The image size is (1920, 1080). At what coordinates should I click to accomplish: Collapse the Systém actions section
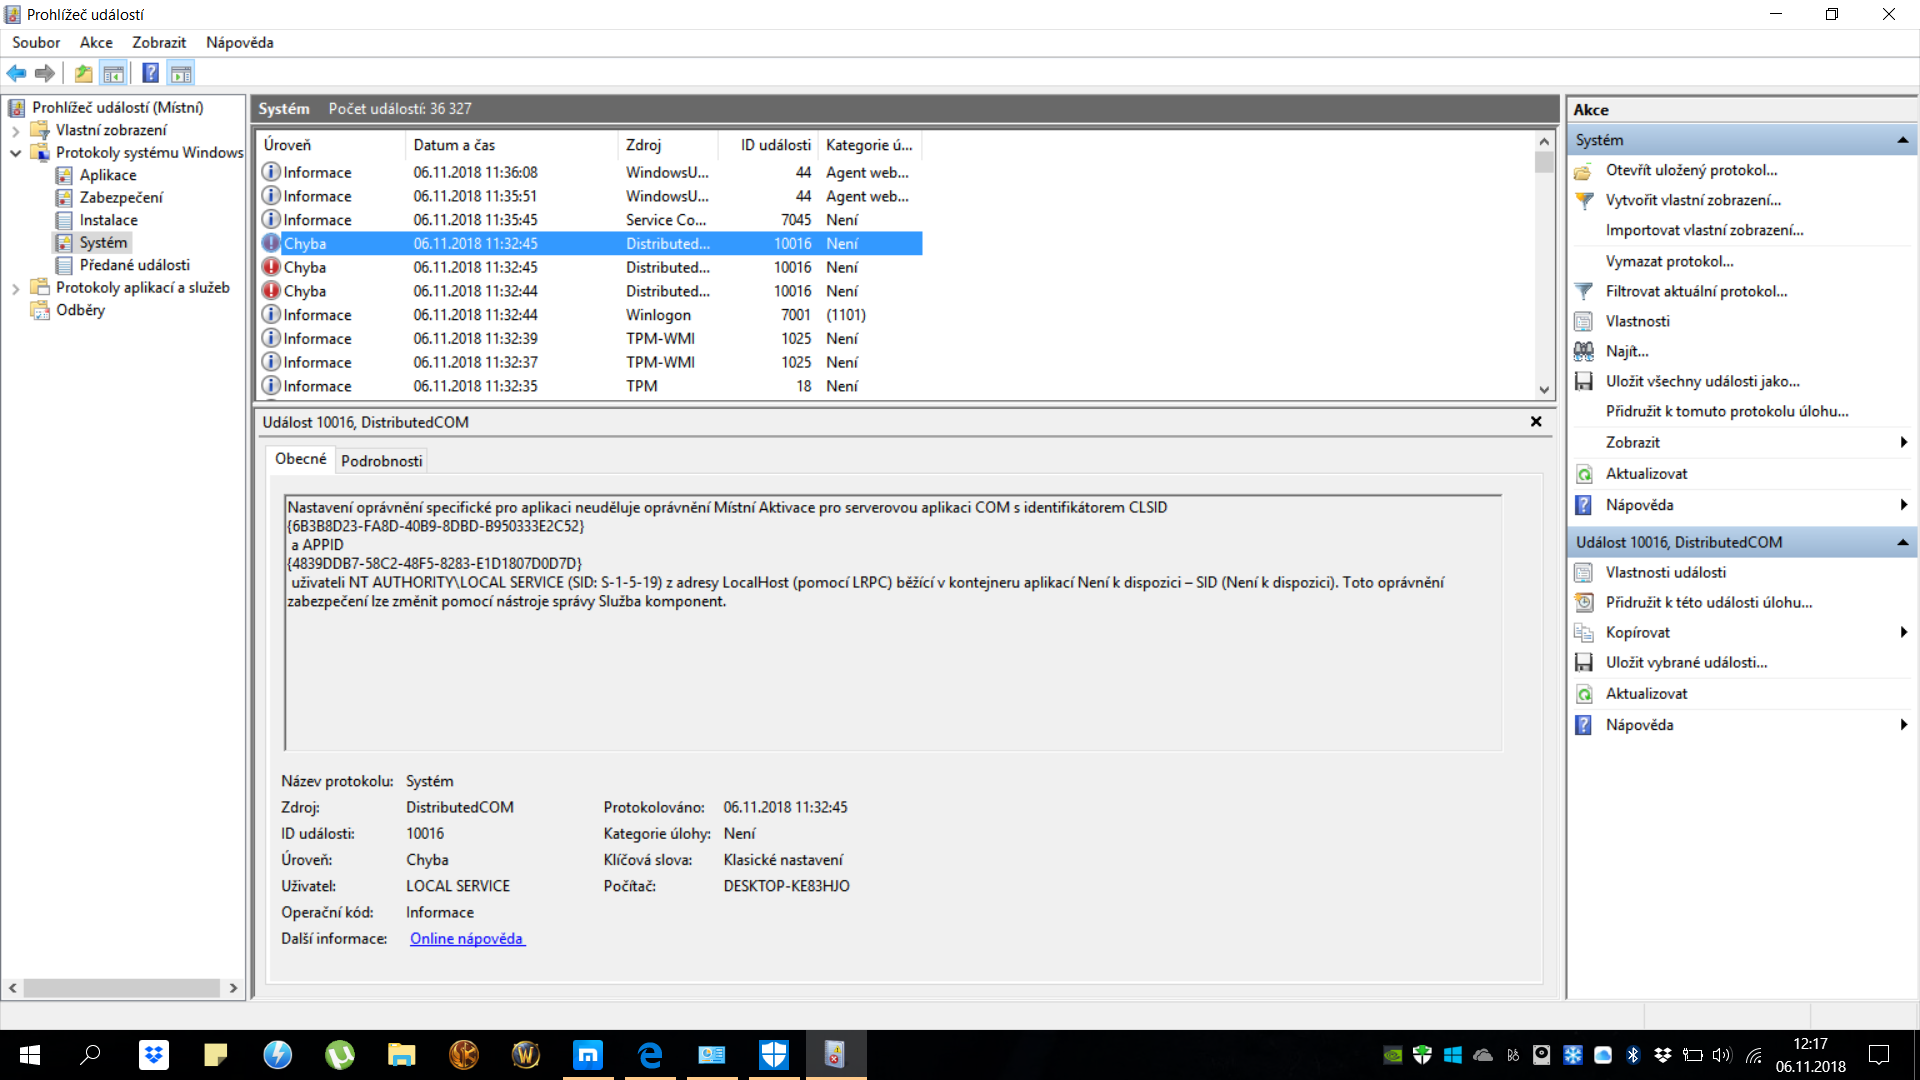[x=1902, y=140]
